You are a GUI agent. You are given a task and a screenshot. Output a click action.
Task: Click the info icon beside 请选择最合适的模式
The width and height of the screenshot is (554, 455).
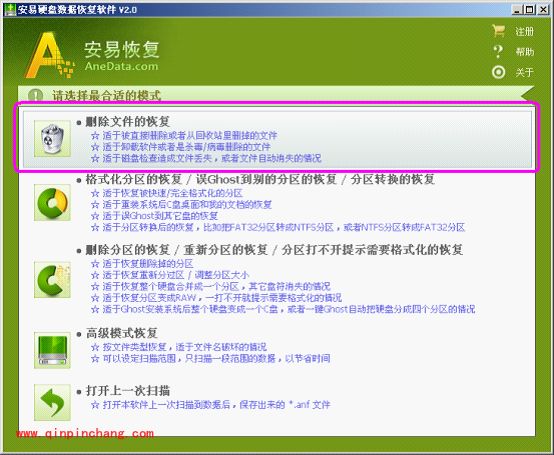click(x=35, y=95)
